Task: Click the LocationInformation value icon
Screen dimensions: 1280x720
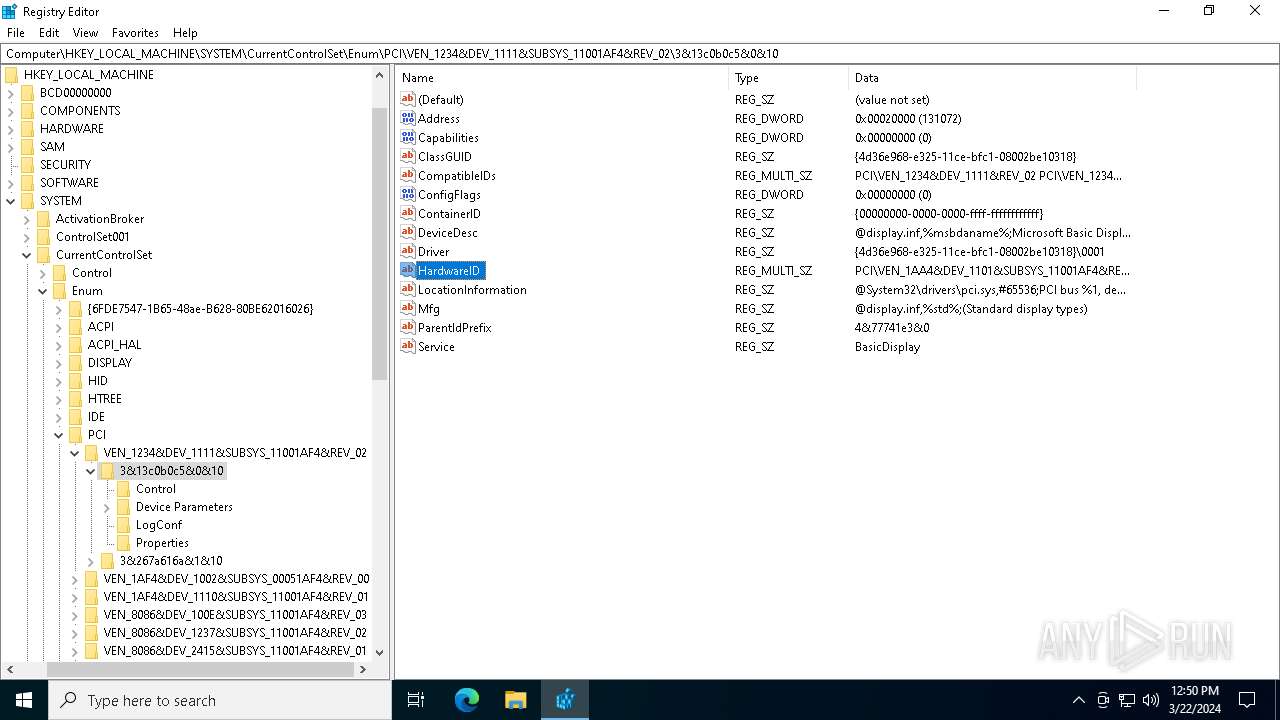Action: (407, 289)
